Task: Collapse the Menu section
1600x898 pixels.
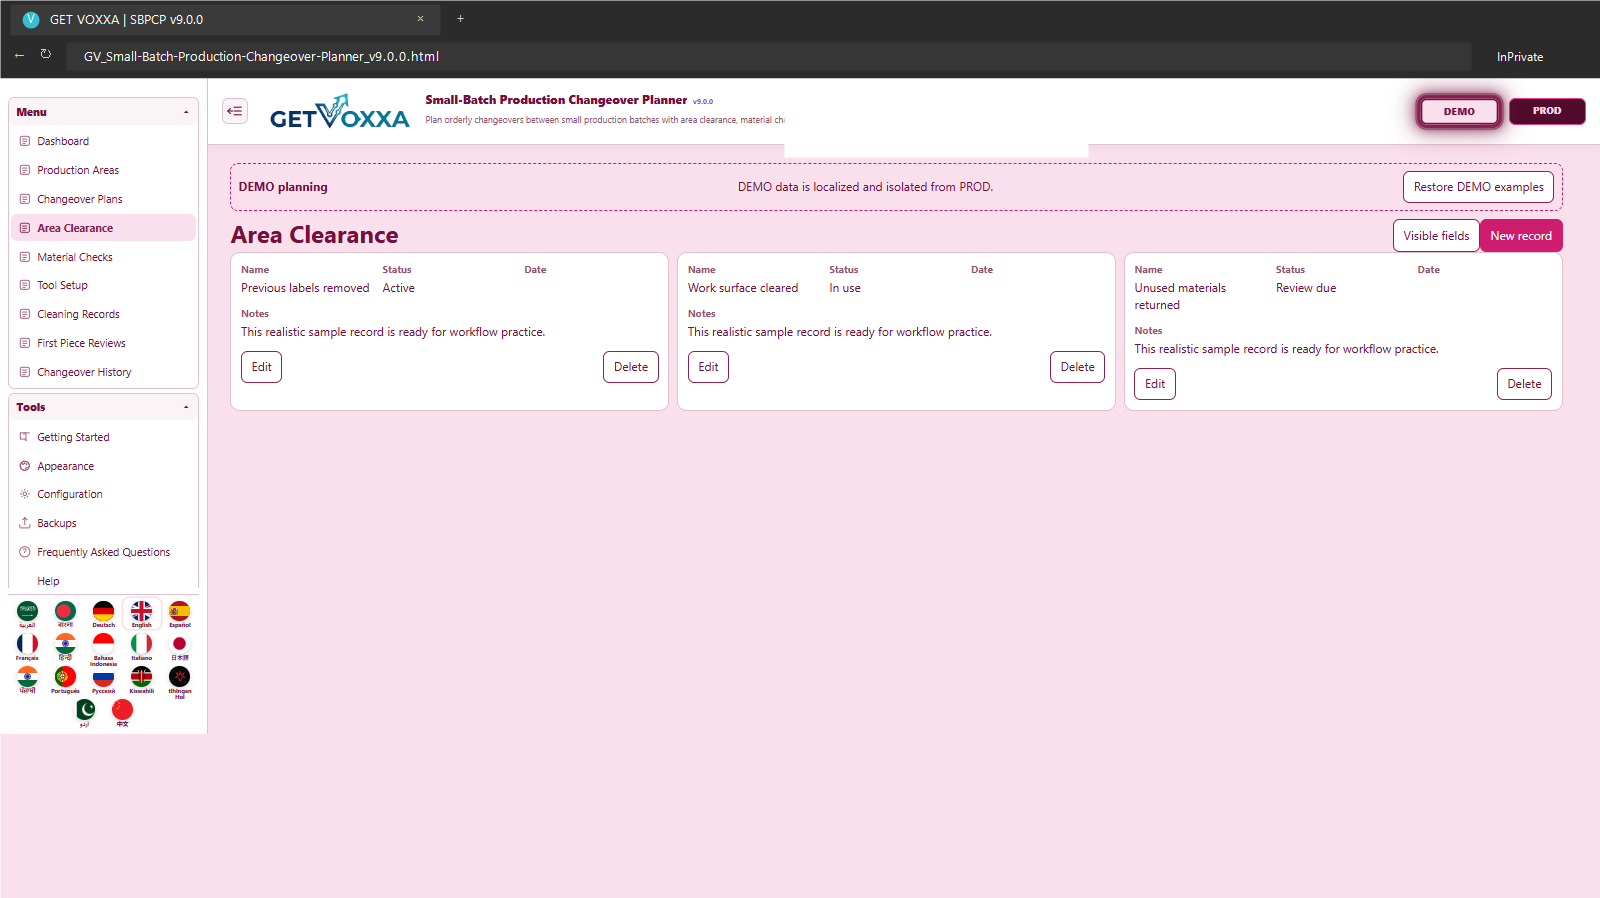Action: click(x=186, y=112)
